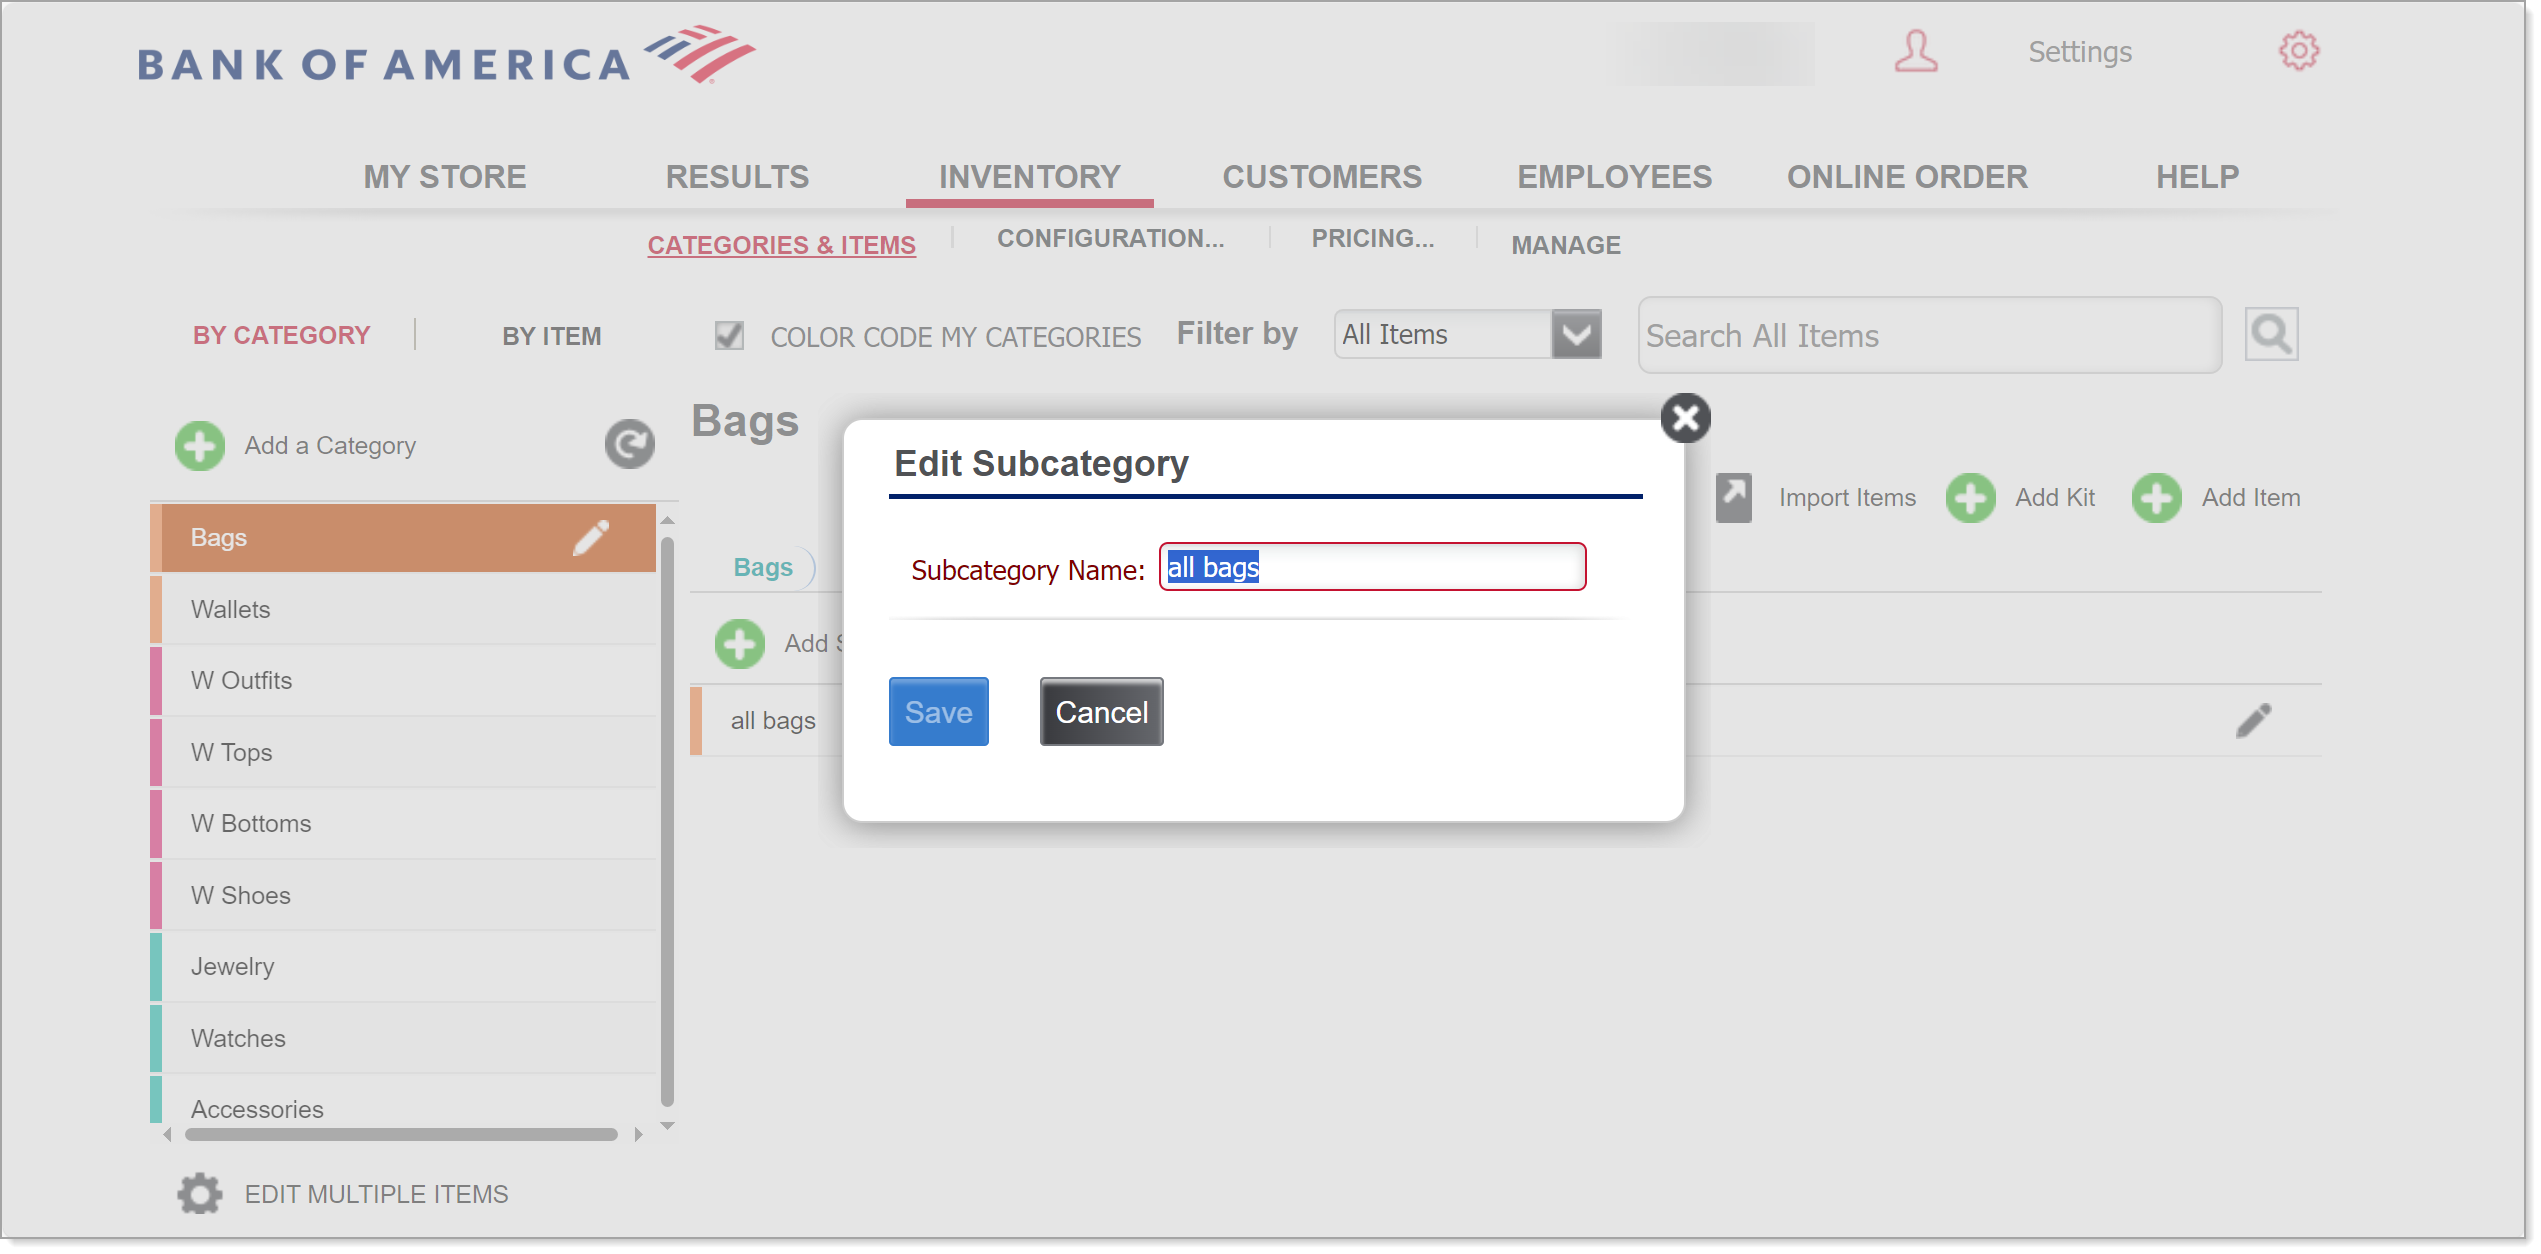Select the W Outfits category
Screen dimensions: 2541x1254
pos(404,681)
